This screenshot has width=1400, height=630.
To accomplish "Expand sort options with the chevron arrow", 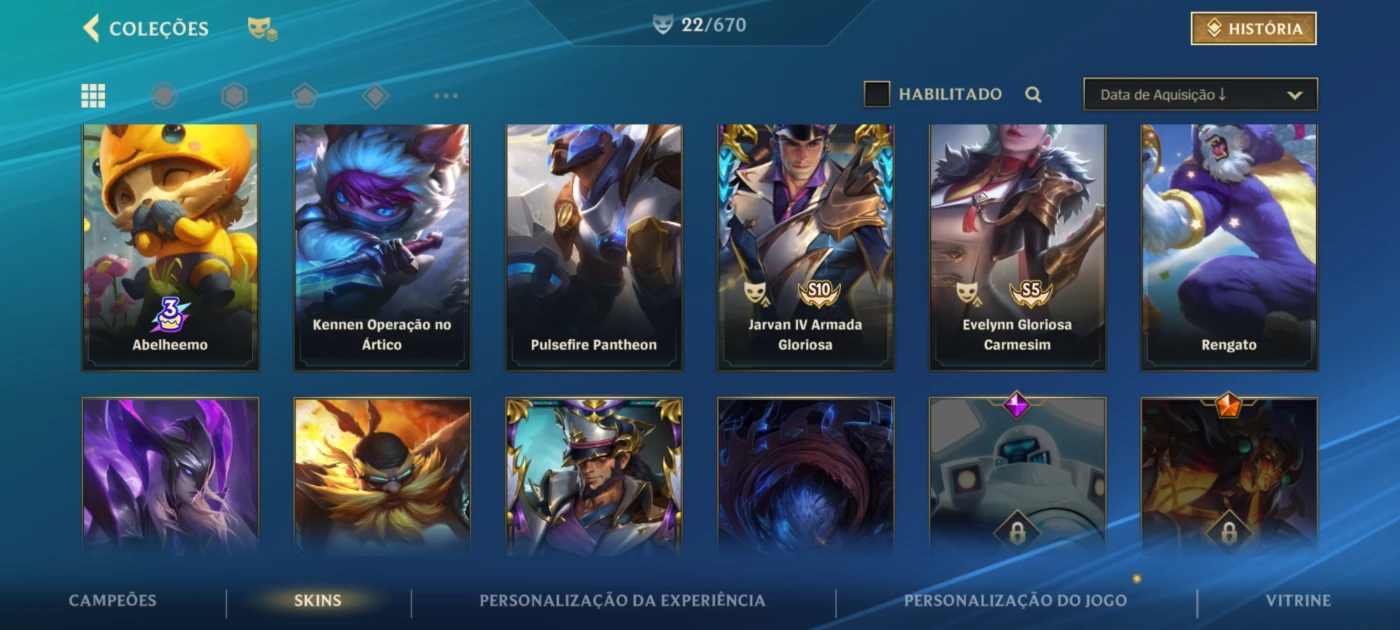I will tap(1294, 95).
